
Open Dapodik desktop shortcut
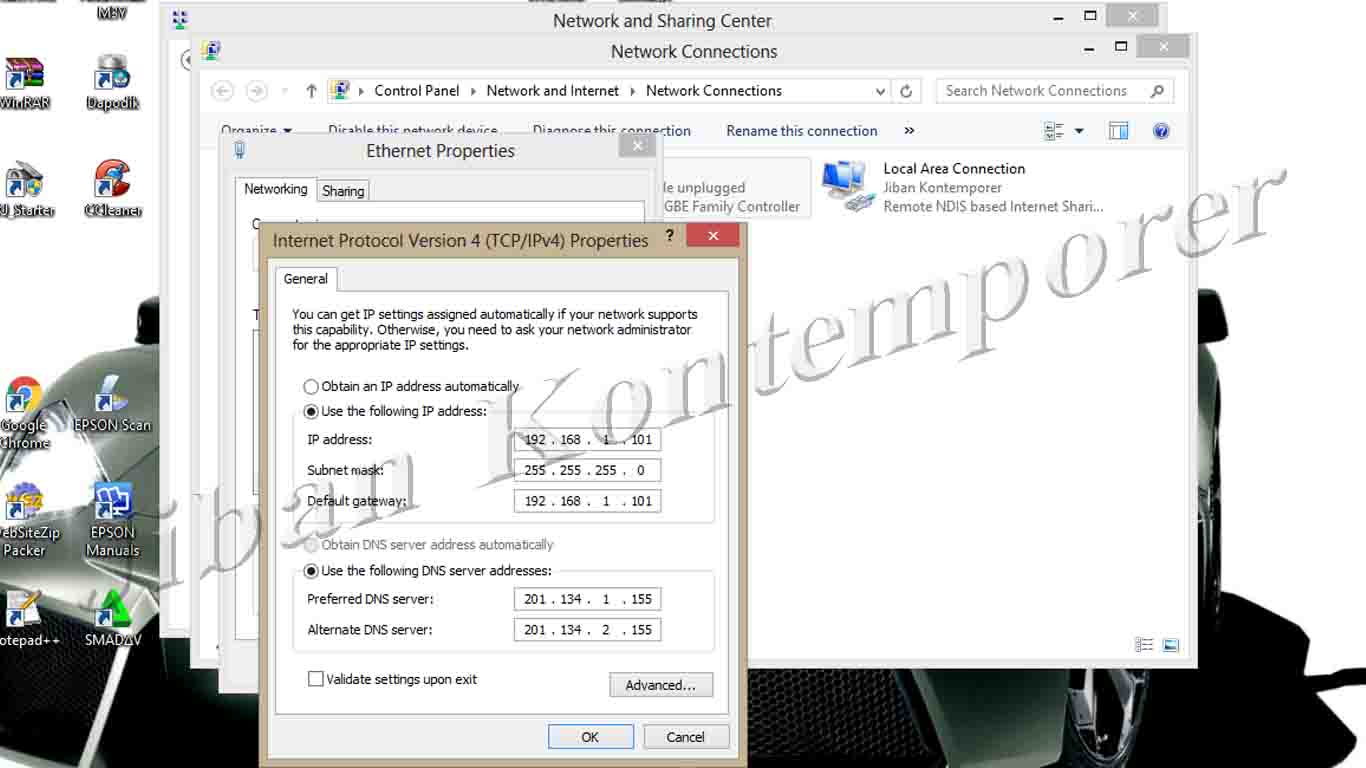click(112, 84)
